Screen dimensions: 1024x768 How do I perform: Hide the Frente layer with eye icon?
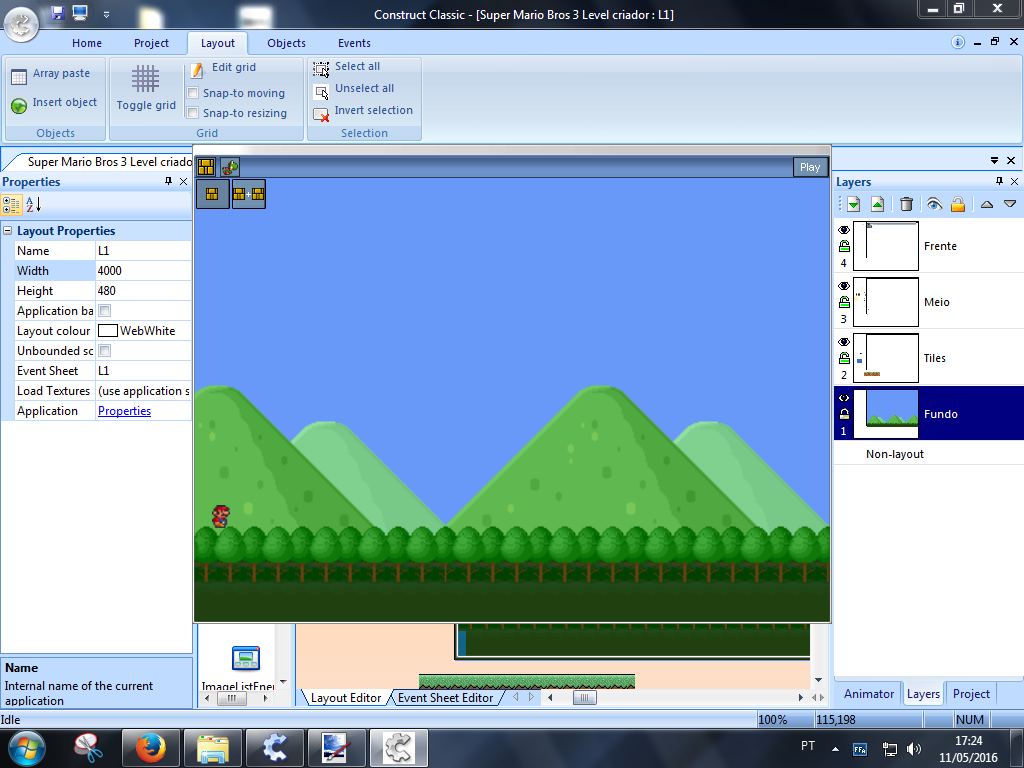(844, 230)
